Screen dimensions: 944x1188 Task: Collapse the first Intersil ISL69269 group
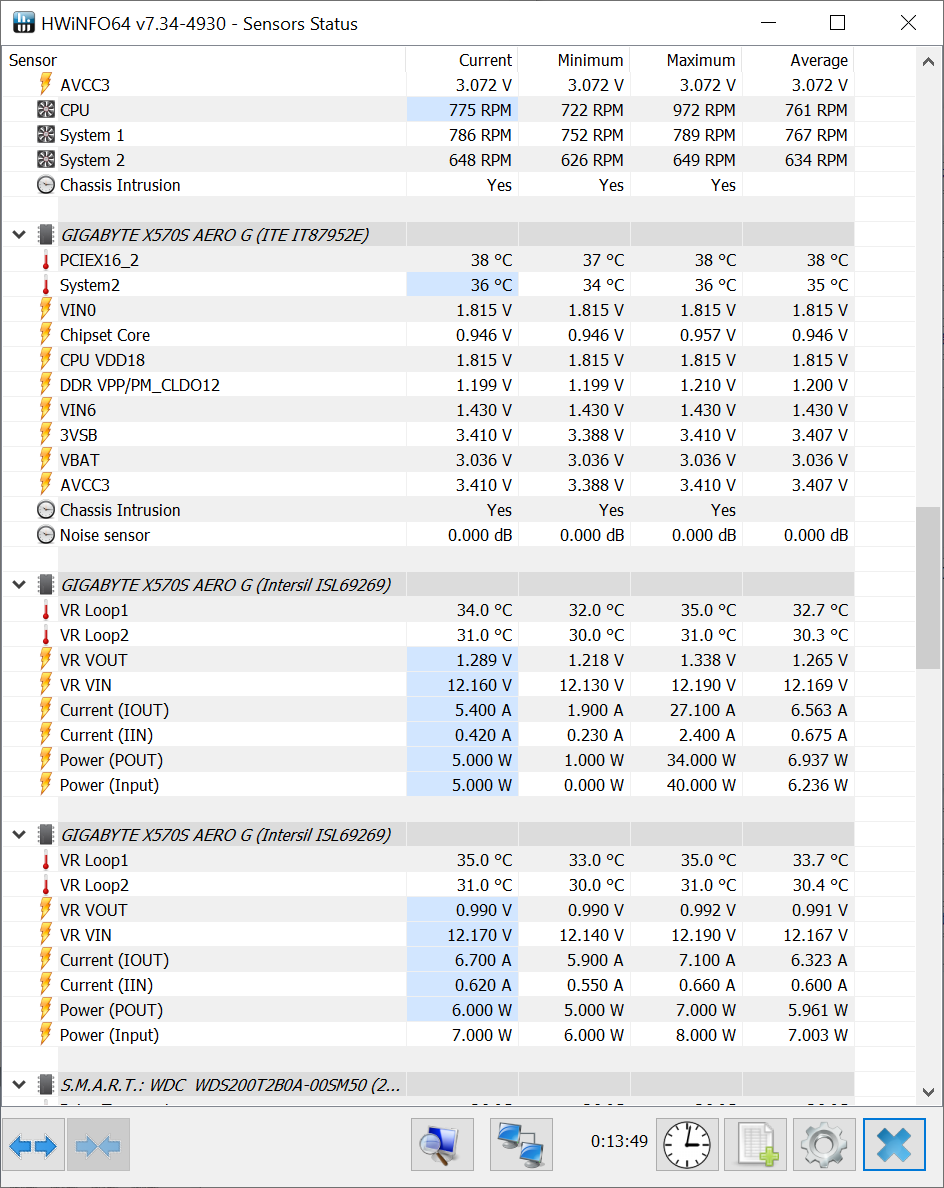(x=20, y=585)
